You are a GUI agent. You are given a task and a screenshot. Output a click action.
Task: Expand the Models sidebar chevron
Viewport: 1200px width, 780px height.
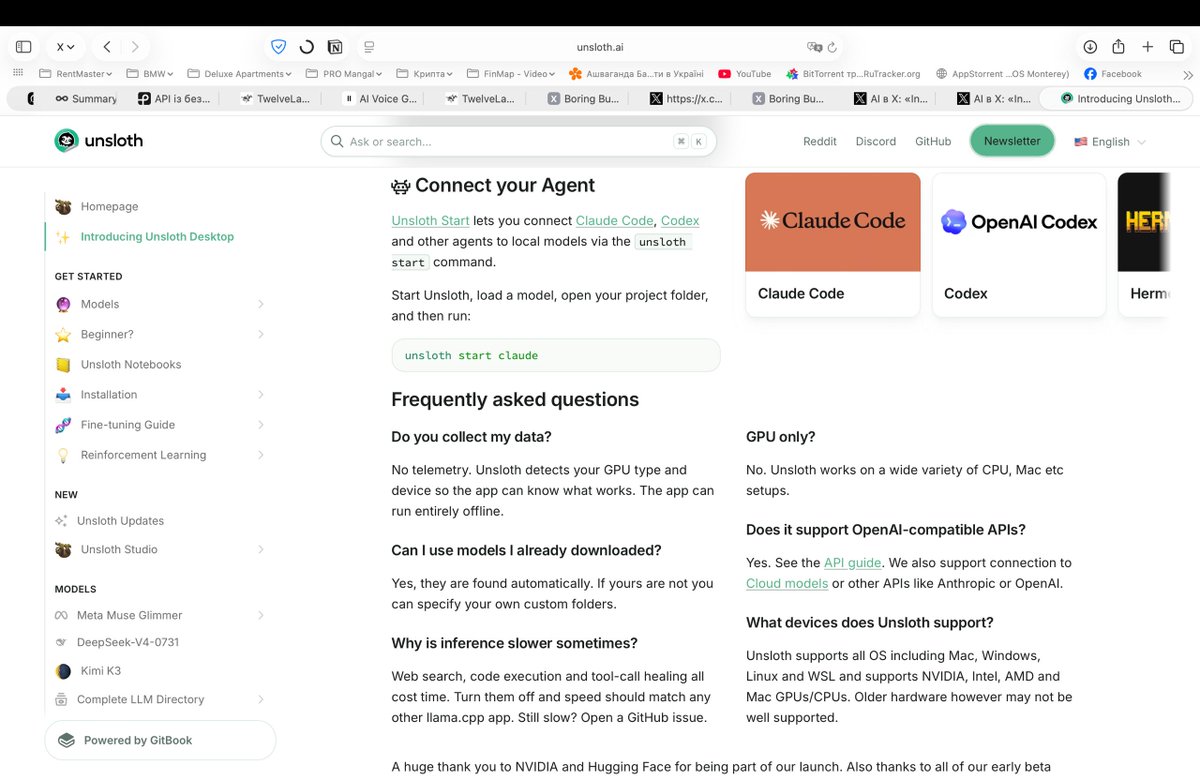coord(260,304)
